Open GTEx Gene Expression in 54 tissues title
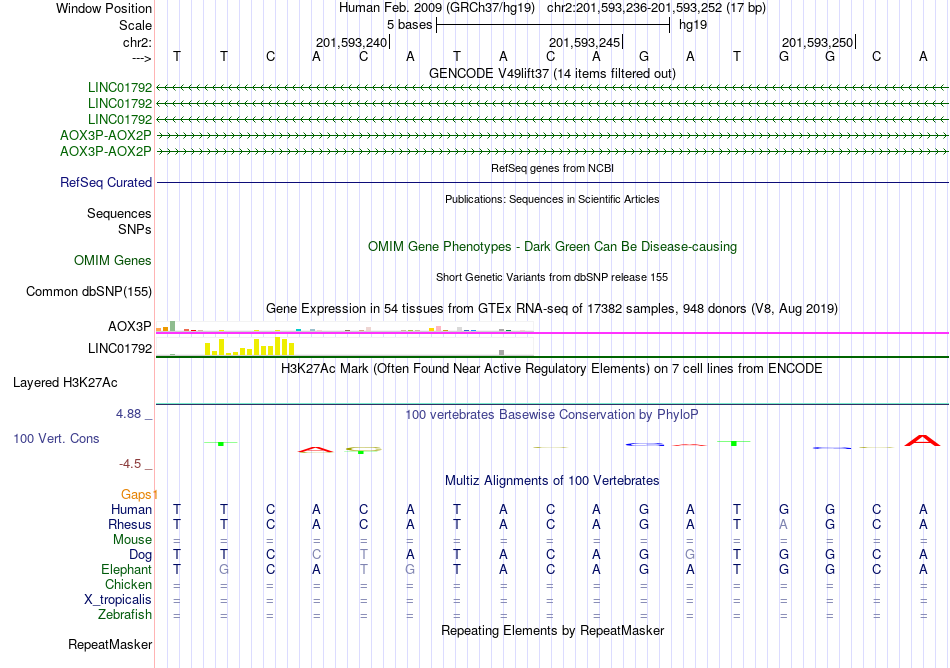The image size is (950, 668). 552,308
